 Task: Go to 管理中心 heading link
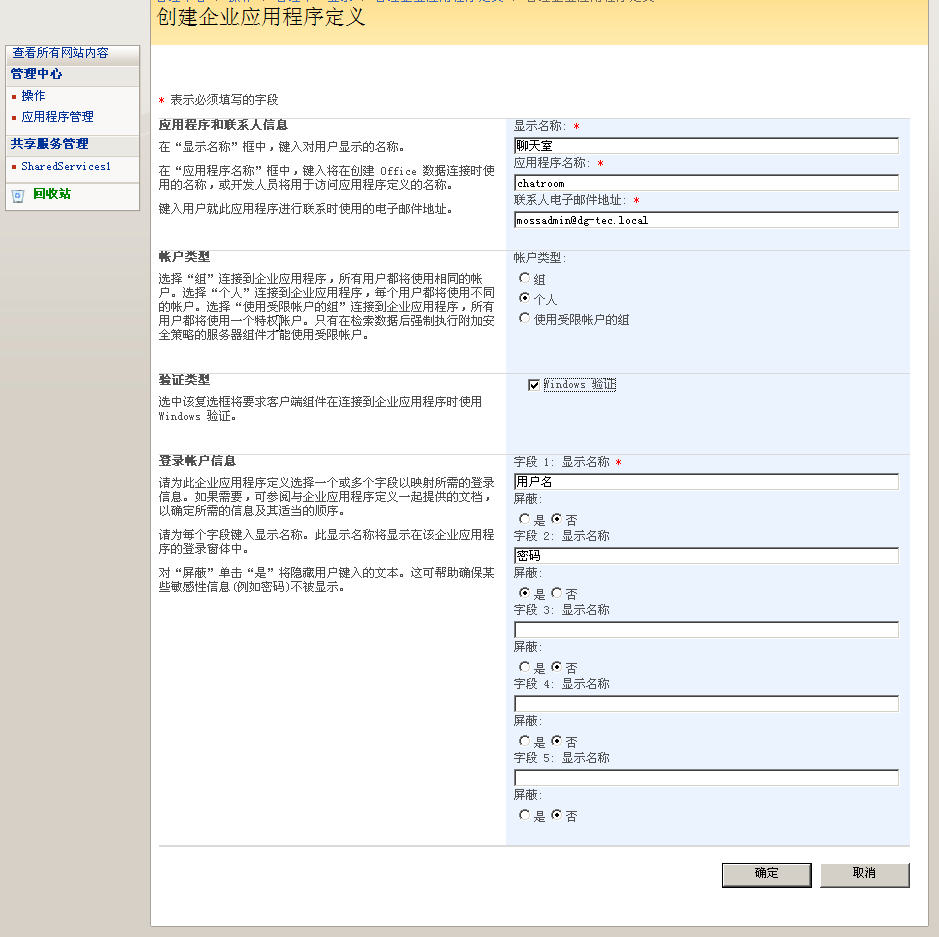click(36, 74)
